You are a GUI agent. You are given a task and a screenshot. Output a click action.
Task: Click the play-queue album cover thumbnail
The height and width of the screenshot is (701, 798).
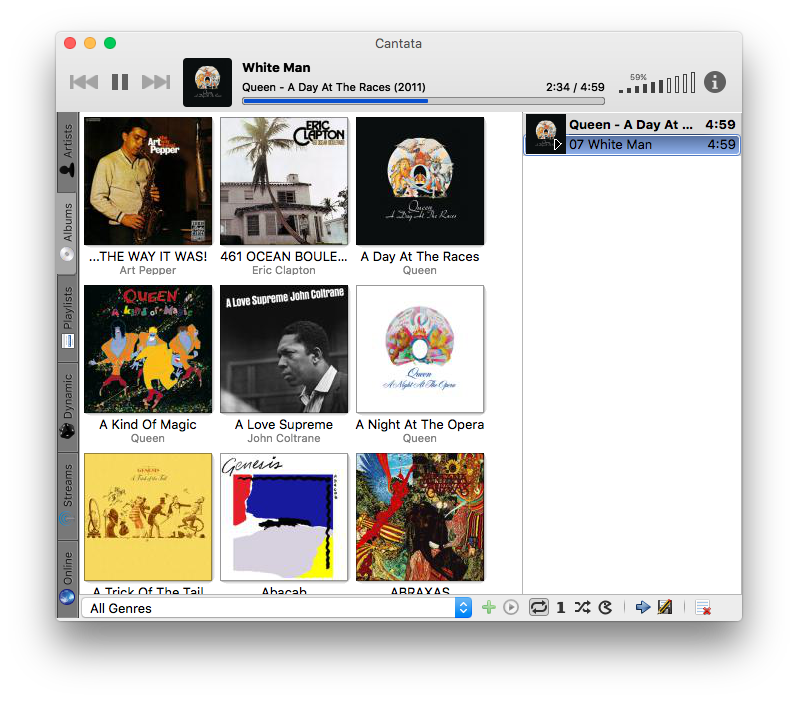546,134
